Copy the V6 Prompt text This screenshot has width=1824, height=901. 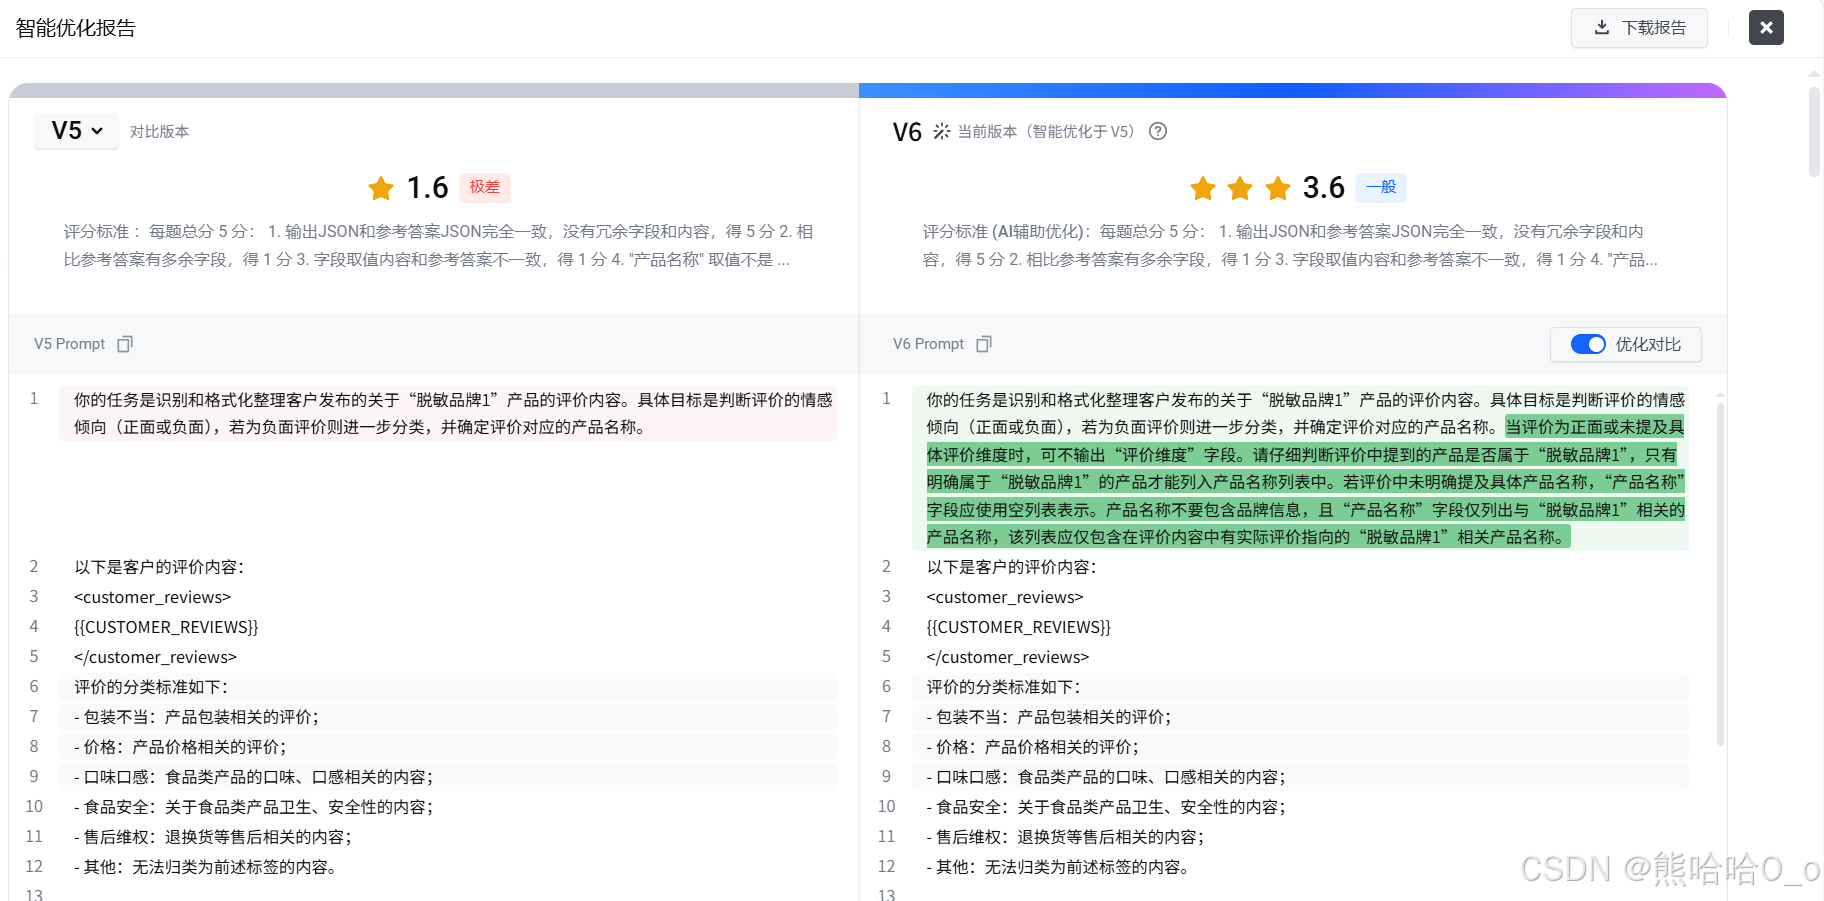[x=984, y=344]
